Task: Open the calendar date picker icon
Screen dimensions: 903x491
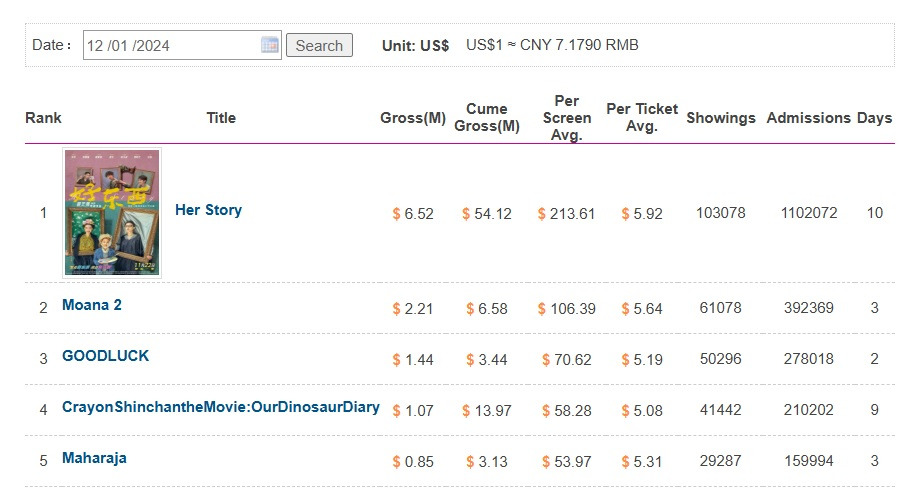Action: [x=269, y=45]
